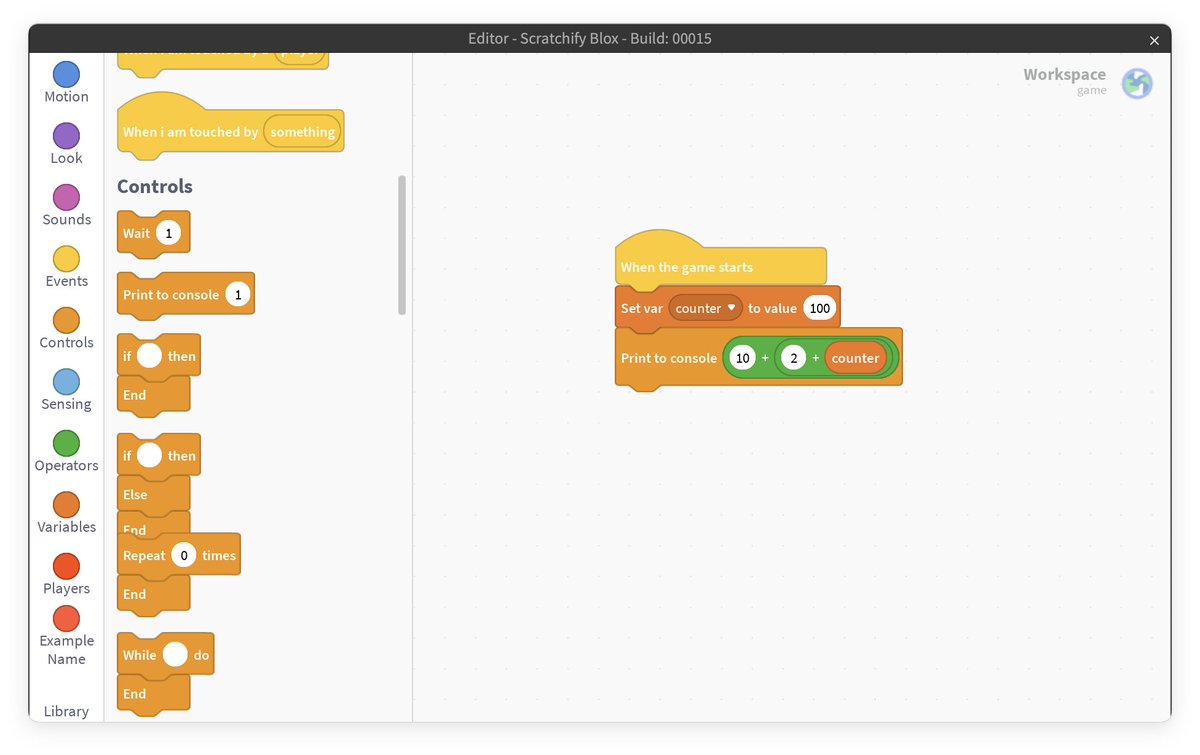Open the Players block category
This screenshot has width=1200, height=755.
pos(66,575)
